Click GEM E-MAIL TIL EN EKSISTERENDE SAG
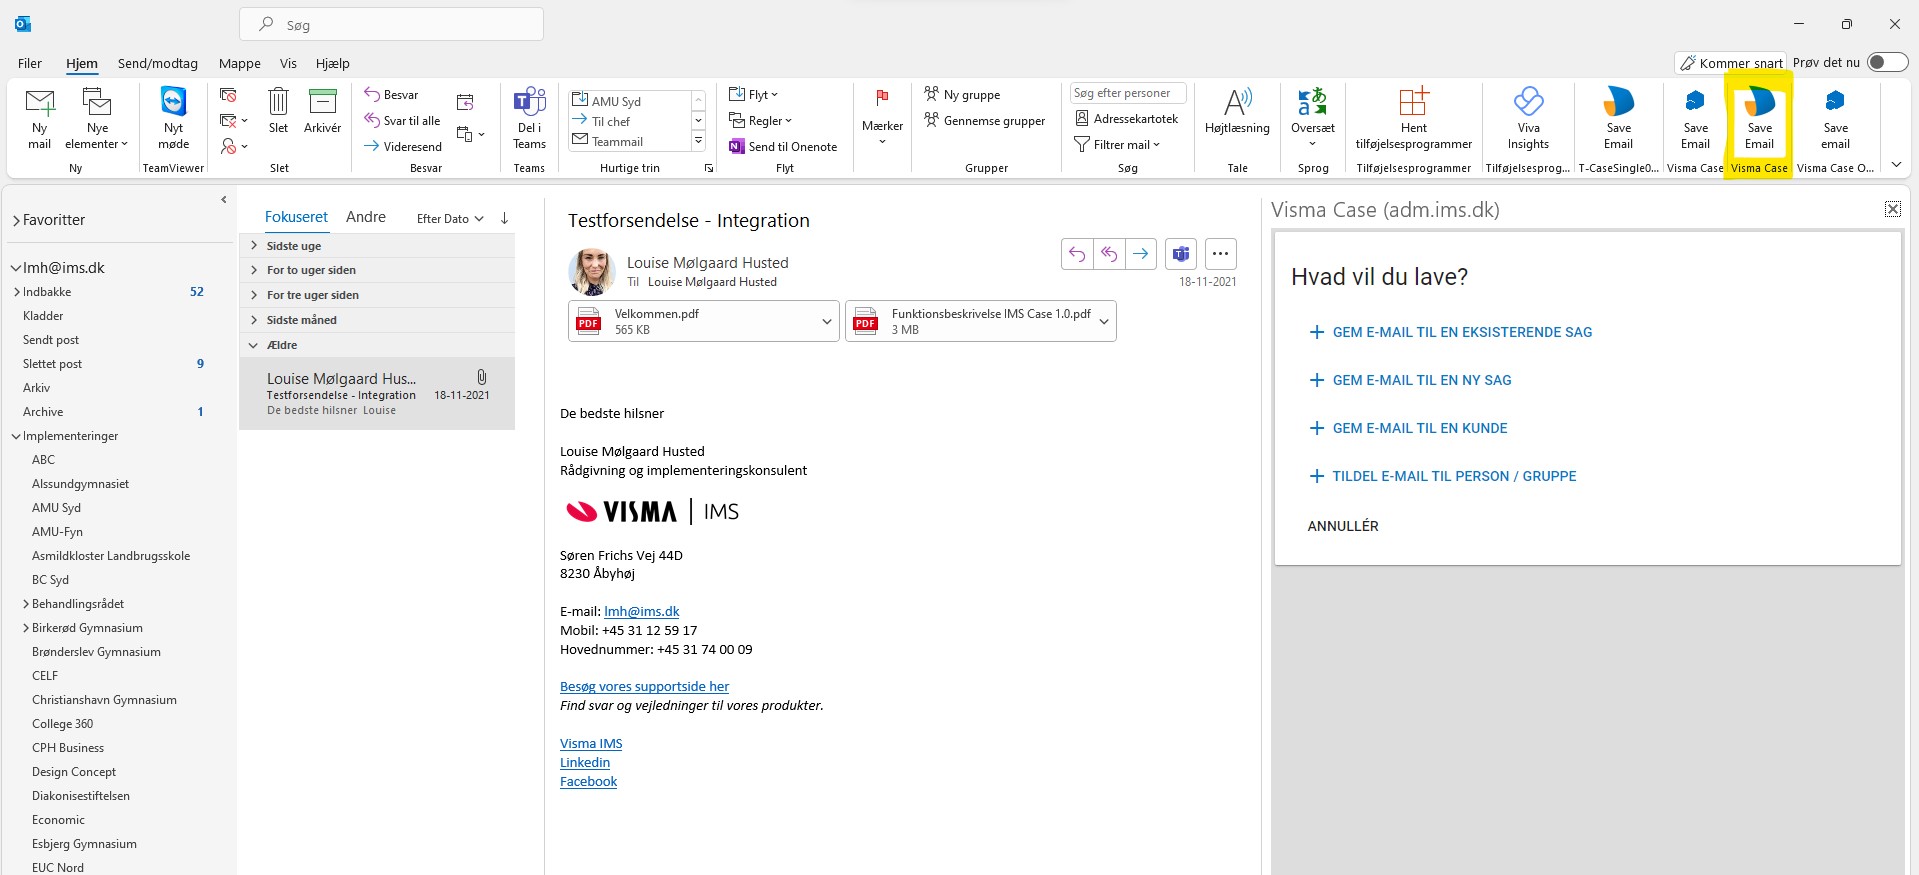Screen dimensions: 1919x875 tap(1450, 332)
